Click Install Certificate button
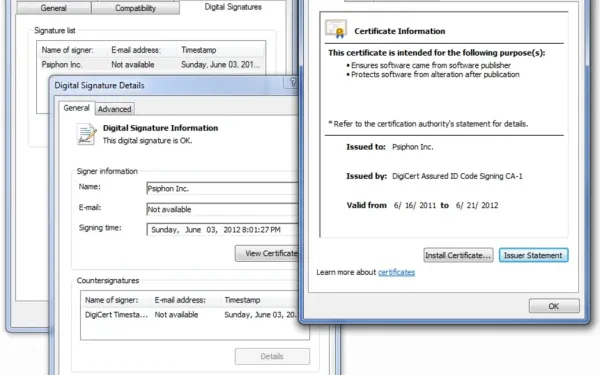This screenshot has height=375, width=600. pos(458,255)
